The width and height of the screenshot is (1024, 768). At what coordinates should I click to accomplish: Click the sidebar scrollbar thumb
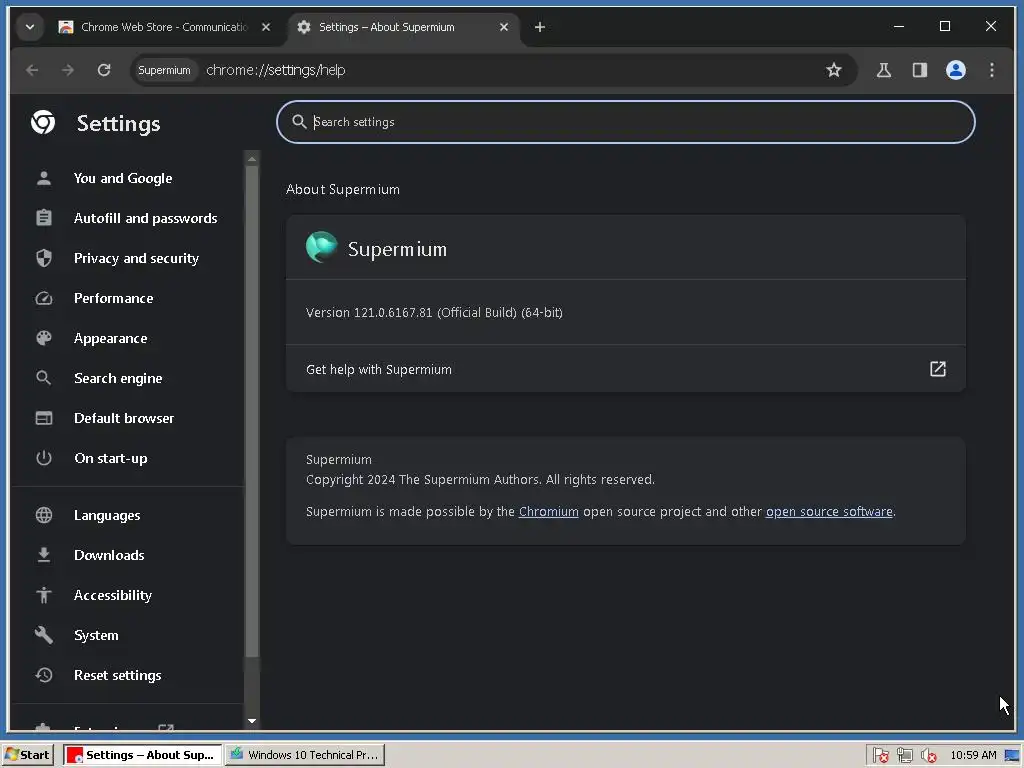point(251,411)
